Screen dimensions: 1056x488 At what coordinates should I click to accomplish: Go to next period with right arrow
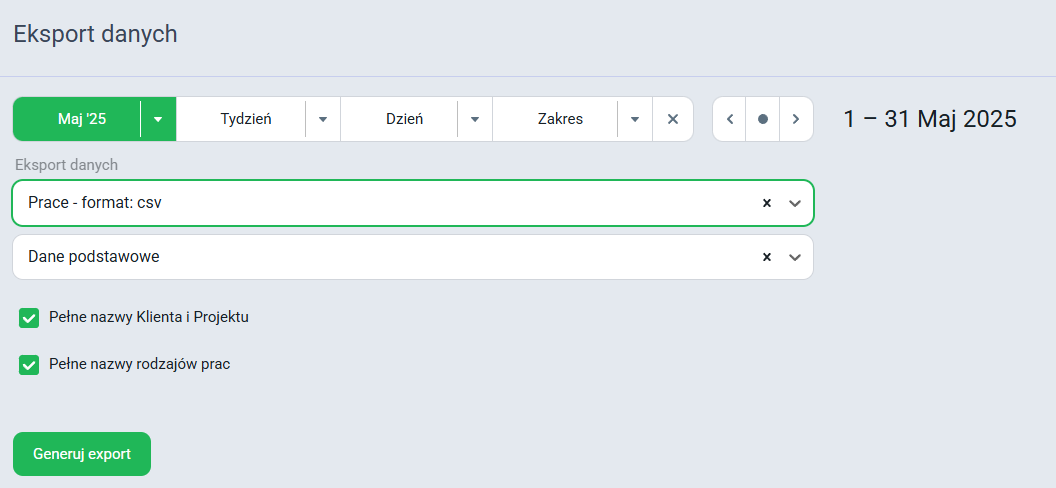796,119
